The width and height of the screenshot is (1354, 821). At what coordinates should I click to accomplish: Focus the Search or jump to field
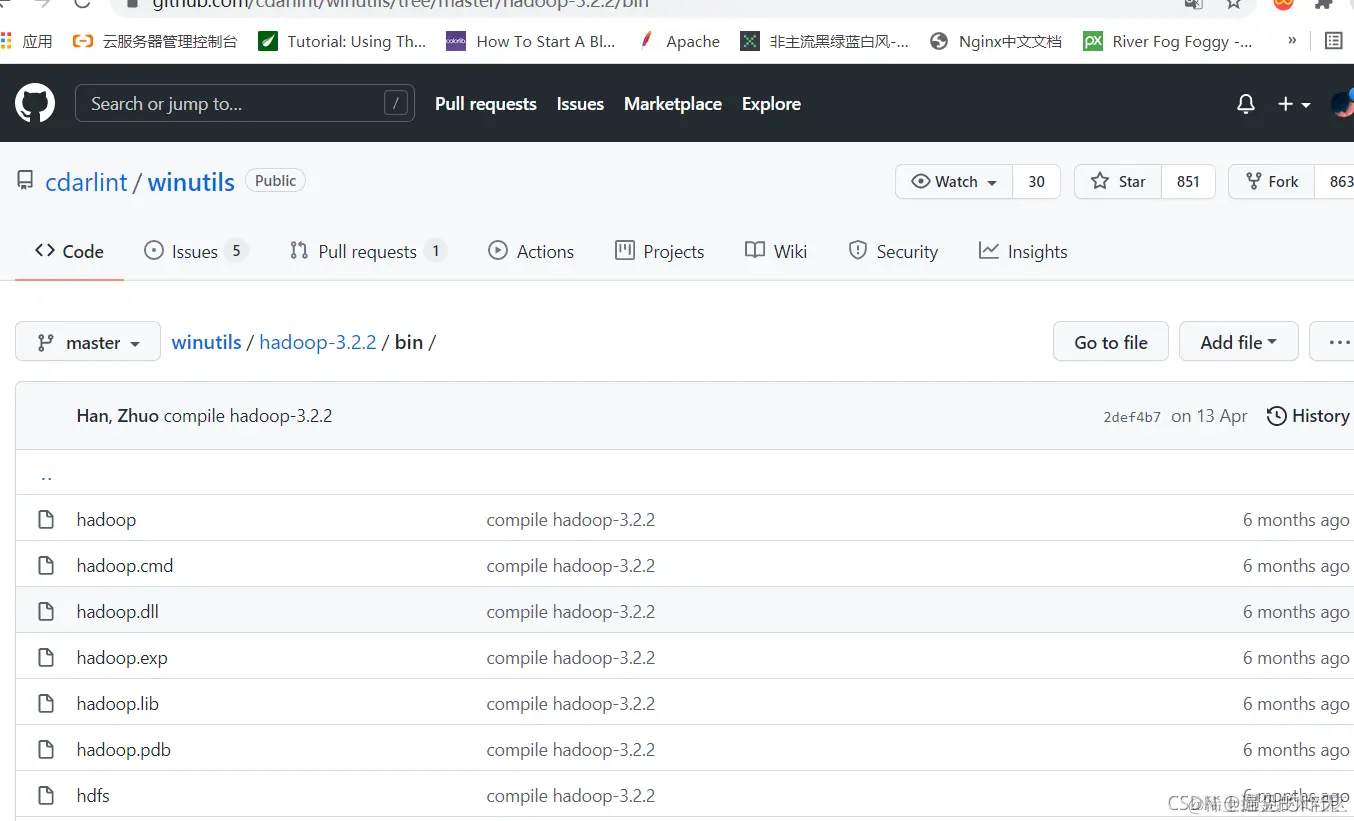click(x=245, y=103)
